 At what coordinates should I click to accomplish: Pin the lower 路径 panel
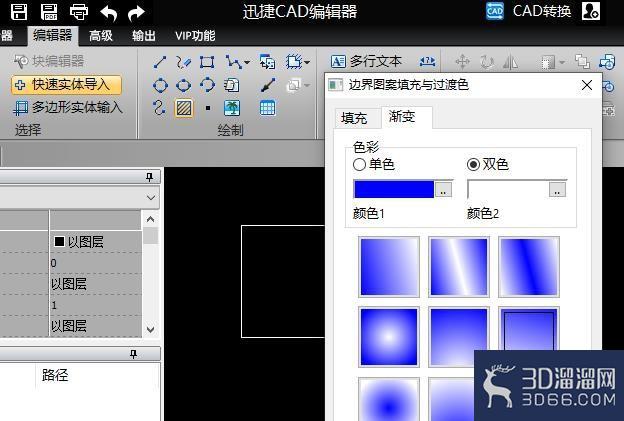coord(133,354)
